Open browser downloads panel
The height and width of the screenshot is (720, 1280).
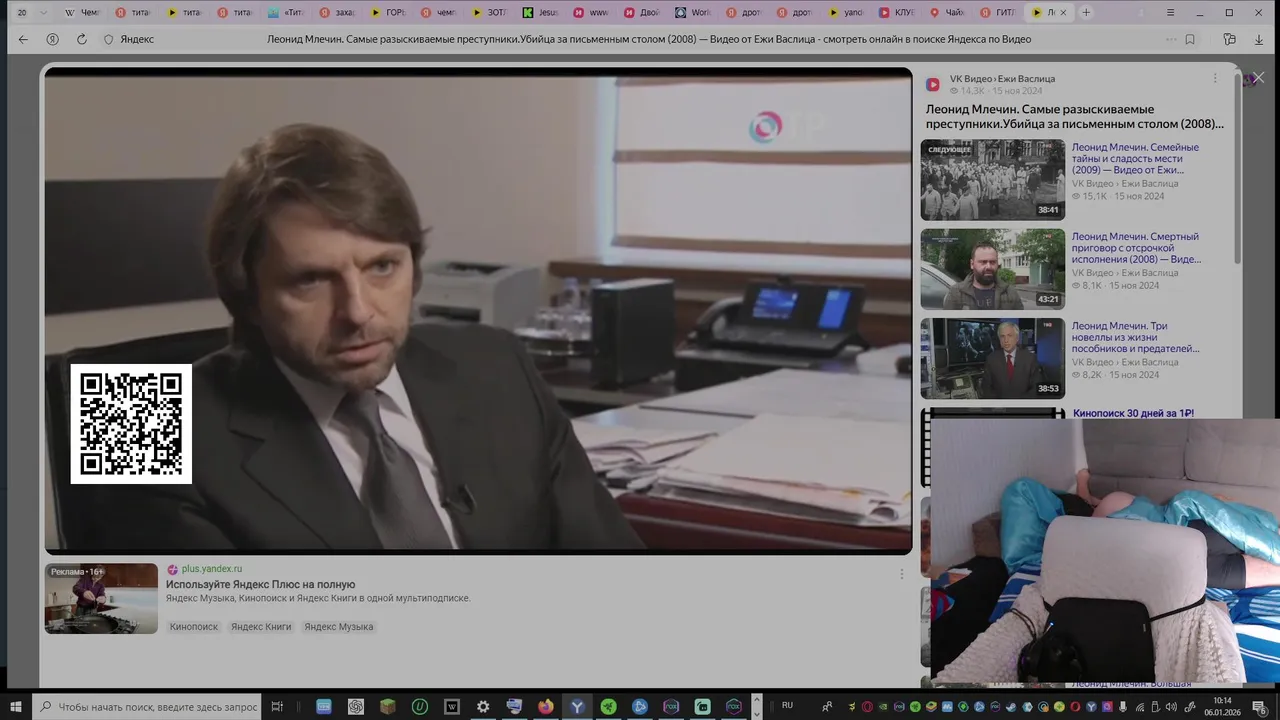pos(1259,39)
